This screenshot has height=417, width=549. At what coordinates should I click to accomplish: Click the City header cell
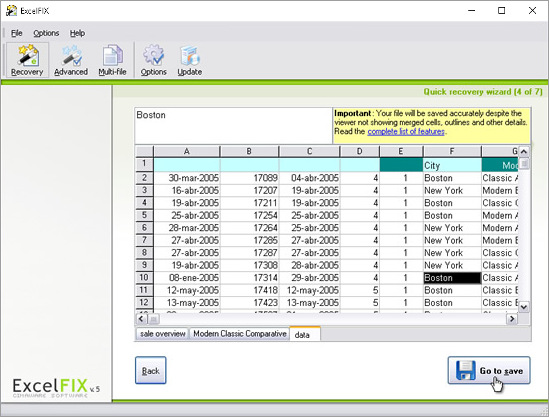452,165
